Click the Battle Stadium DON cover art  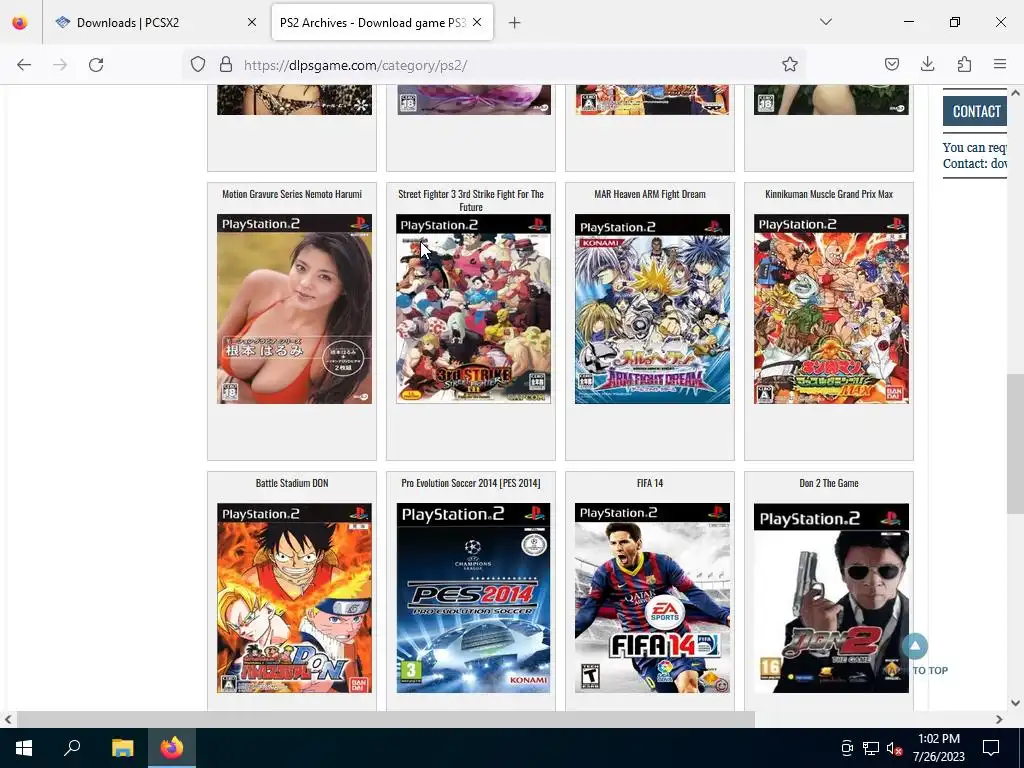[295, 598]
